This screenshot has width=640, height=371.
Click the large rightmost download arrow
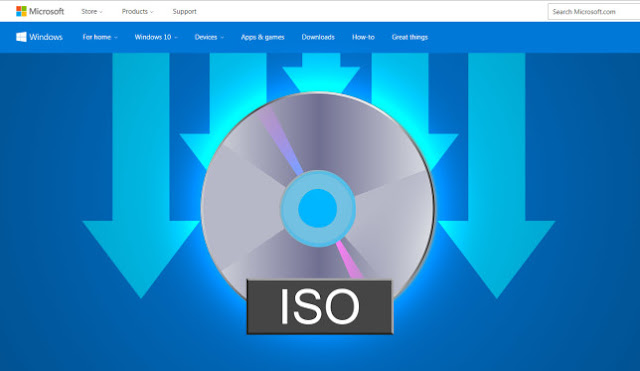(x=496, y=176)
